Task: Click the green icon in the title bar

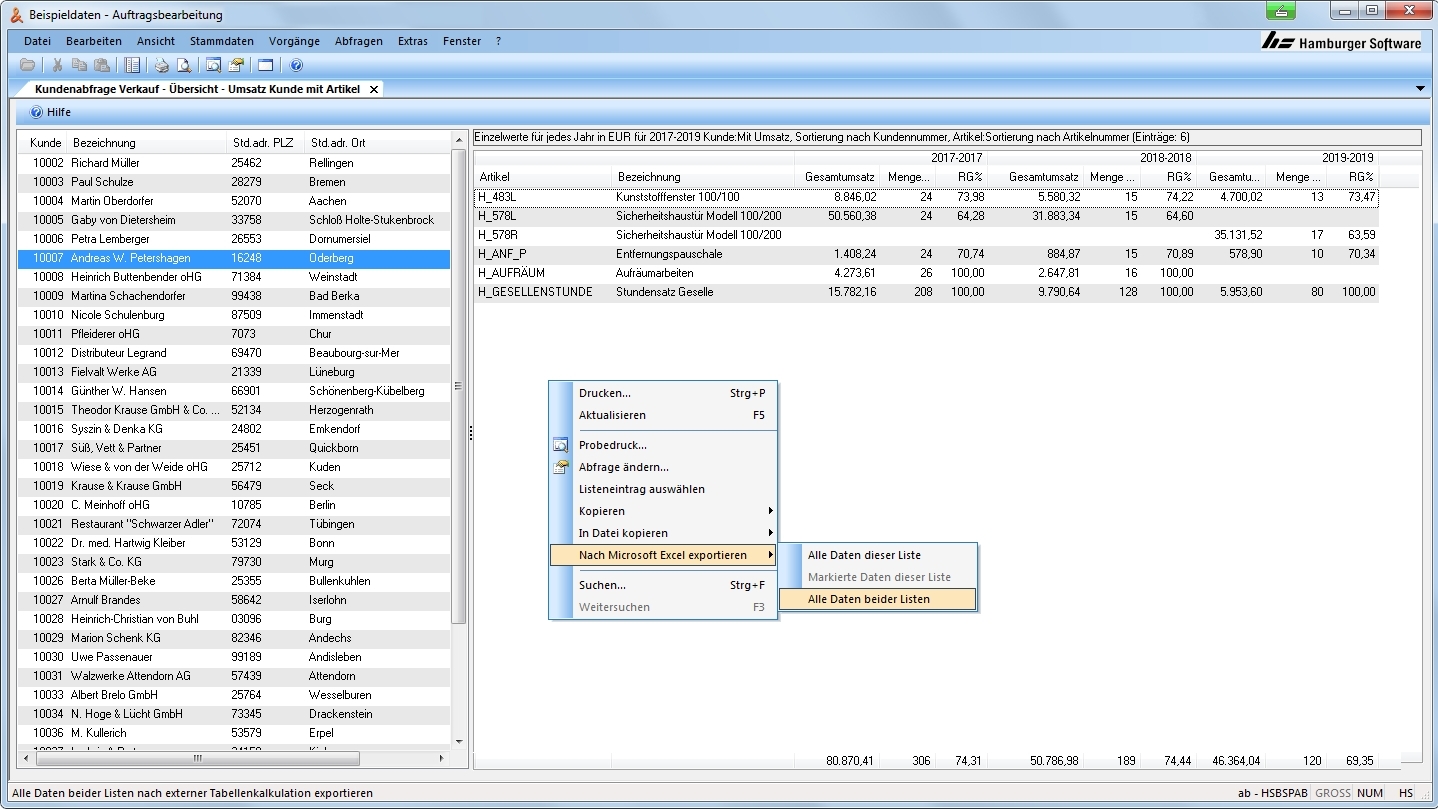Action: 1281,11
